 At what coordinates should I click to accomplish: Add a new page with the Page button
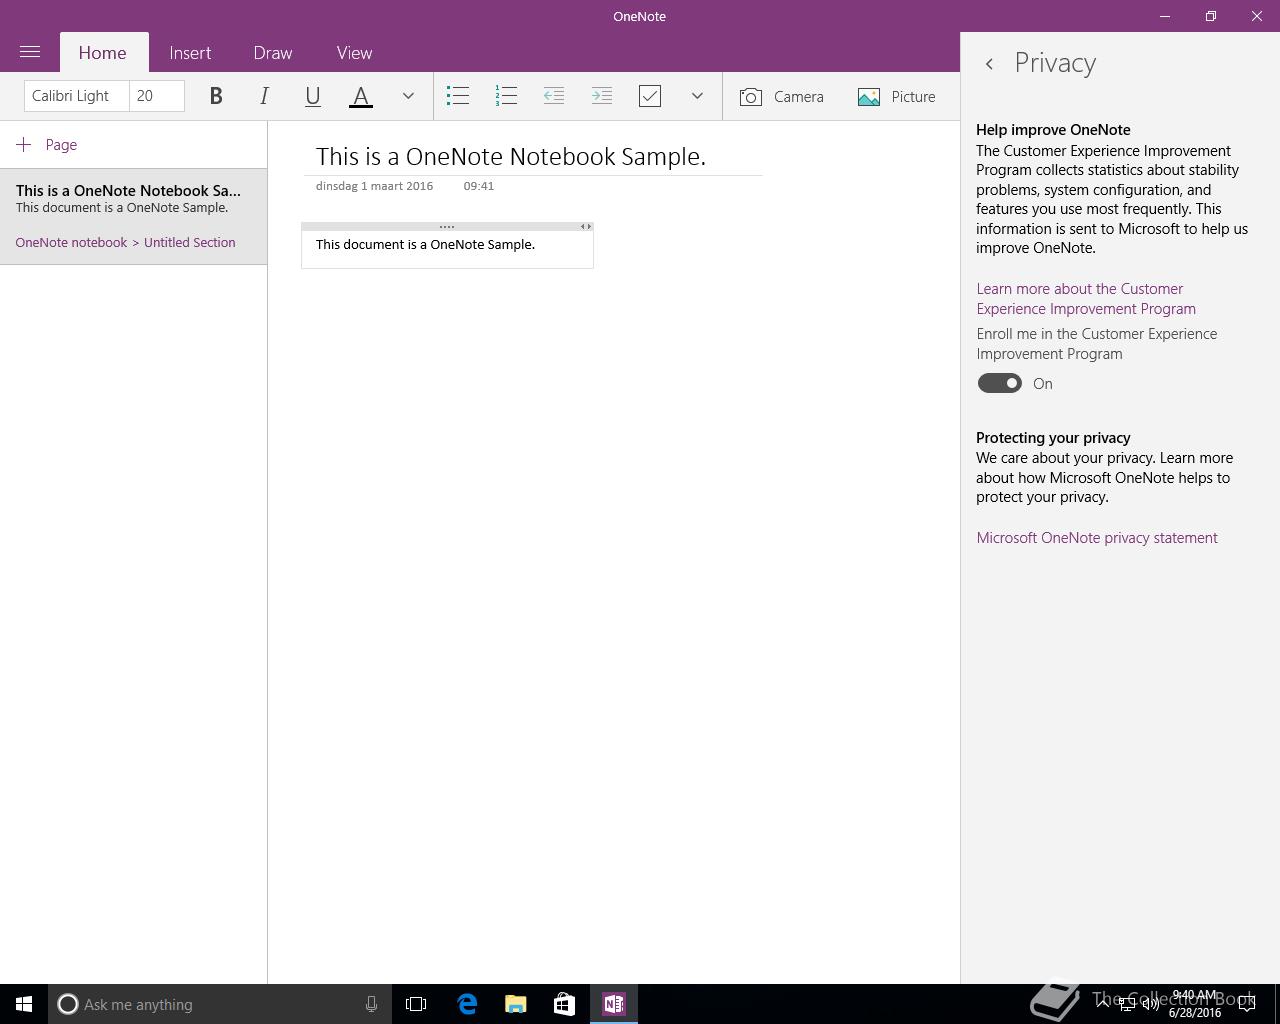click(x=47, y=145)
